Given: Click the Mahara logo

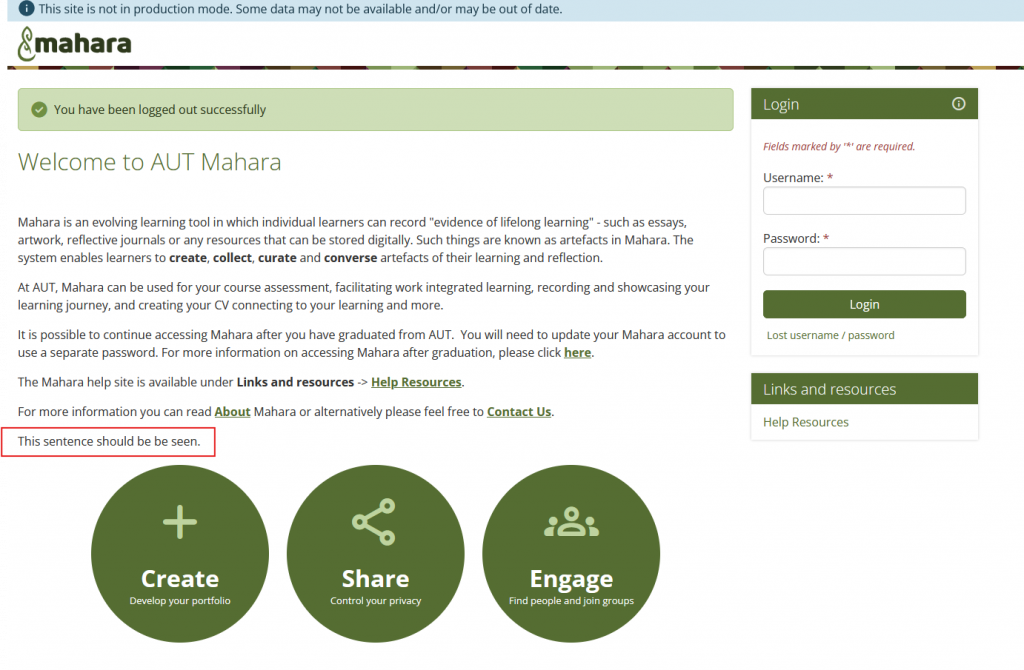Looking at the screenshot, I should (x=75, y=45).
